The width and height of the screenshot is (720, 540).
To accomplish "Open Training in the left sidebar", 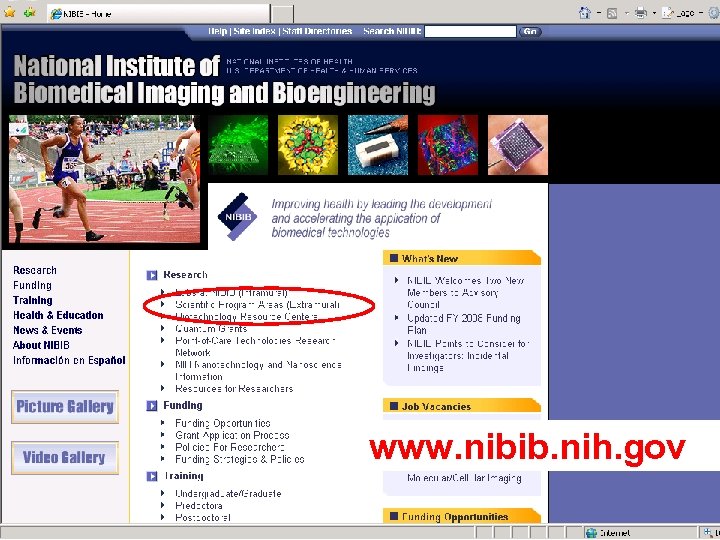I will [33, 300].
